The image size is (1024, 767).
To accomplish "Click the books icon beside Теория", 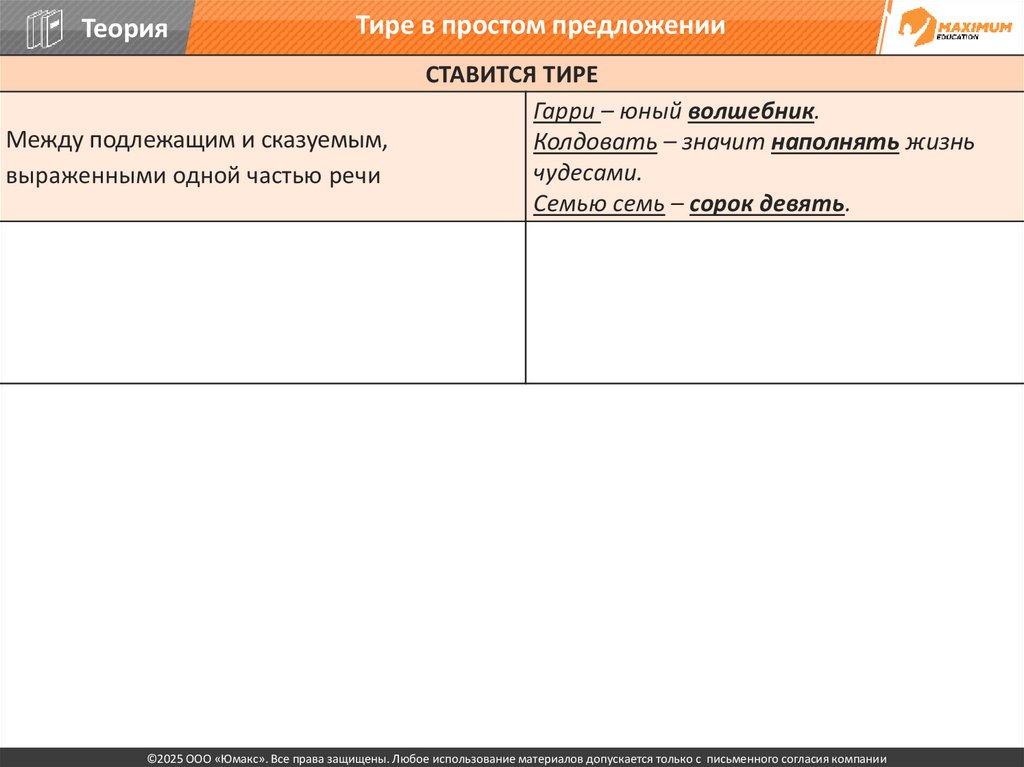I will tap(44, 29).
